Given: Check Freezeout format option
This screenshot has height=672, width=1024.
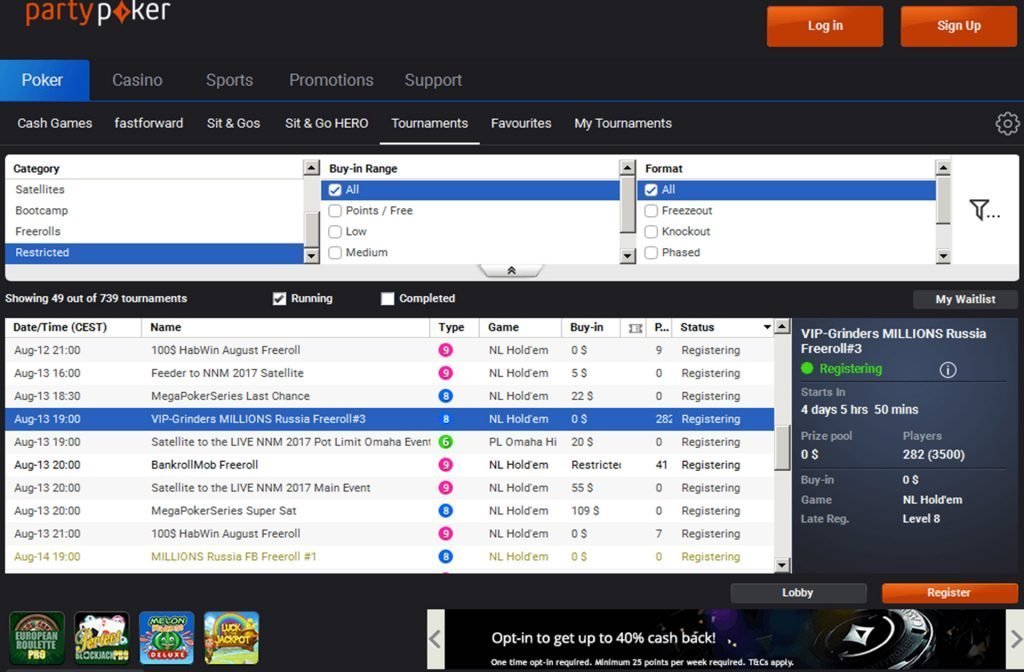Looking at the screenshot, I should click(651, 210).
